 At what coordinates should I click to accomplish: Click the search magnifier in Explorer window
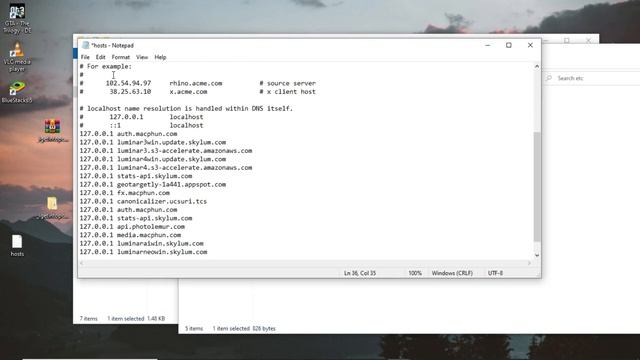click(x=549, y=78)
